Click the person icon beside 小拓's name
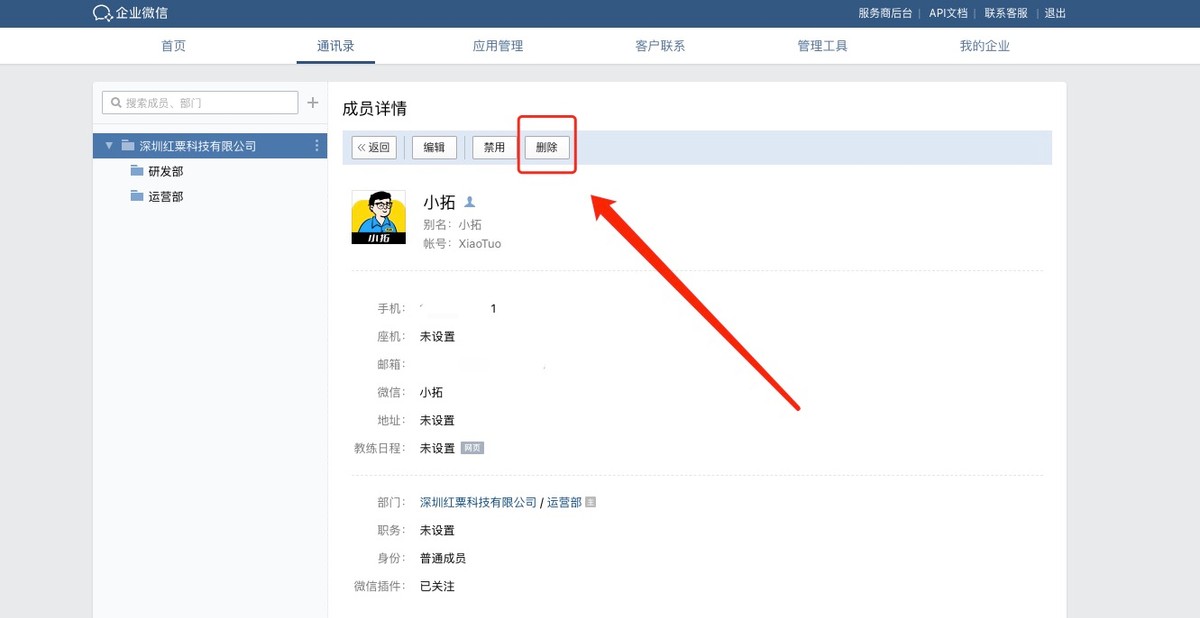The image size is (1200, 618). (470, 201)
